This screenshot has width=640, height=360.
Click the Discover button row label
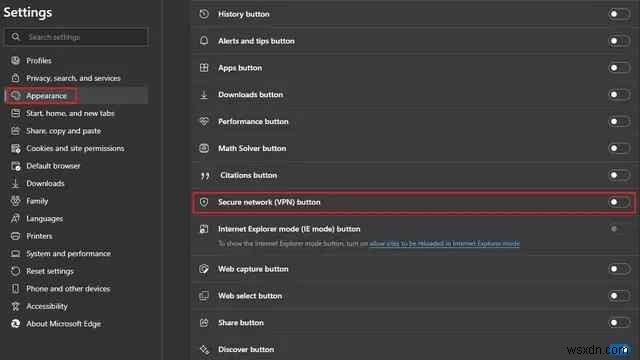pyautogui.click(x=246, y=349)
